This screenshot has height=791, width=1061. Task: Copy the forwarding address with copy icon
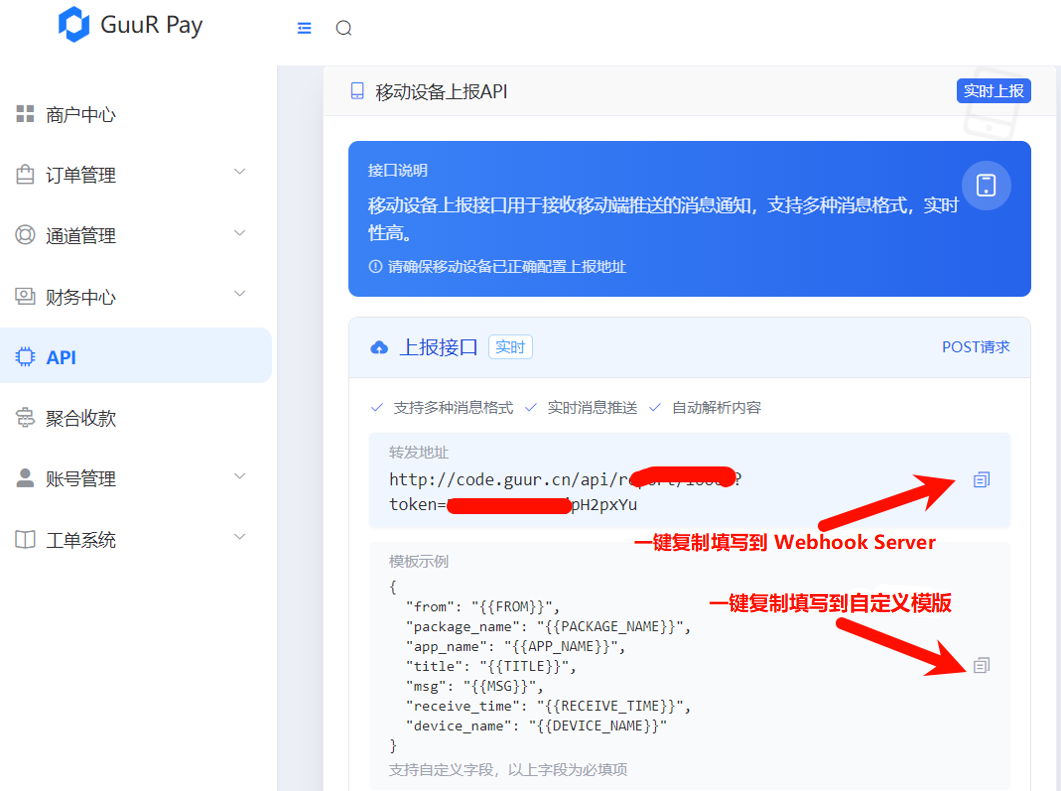tap(981, 480)
